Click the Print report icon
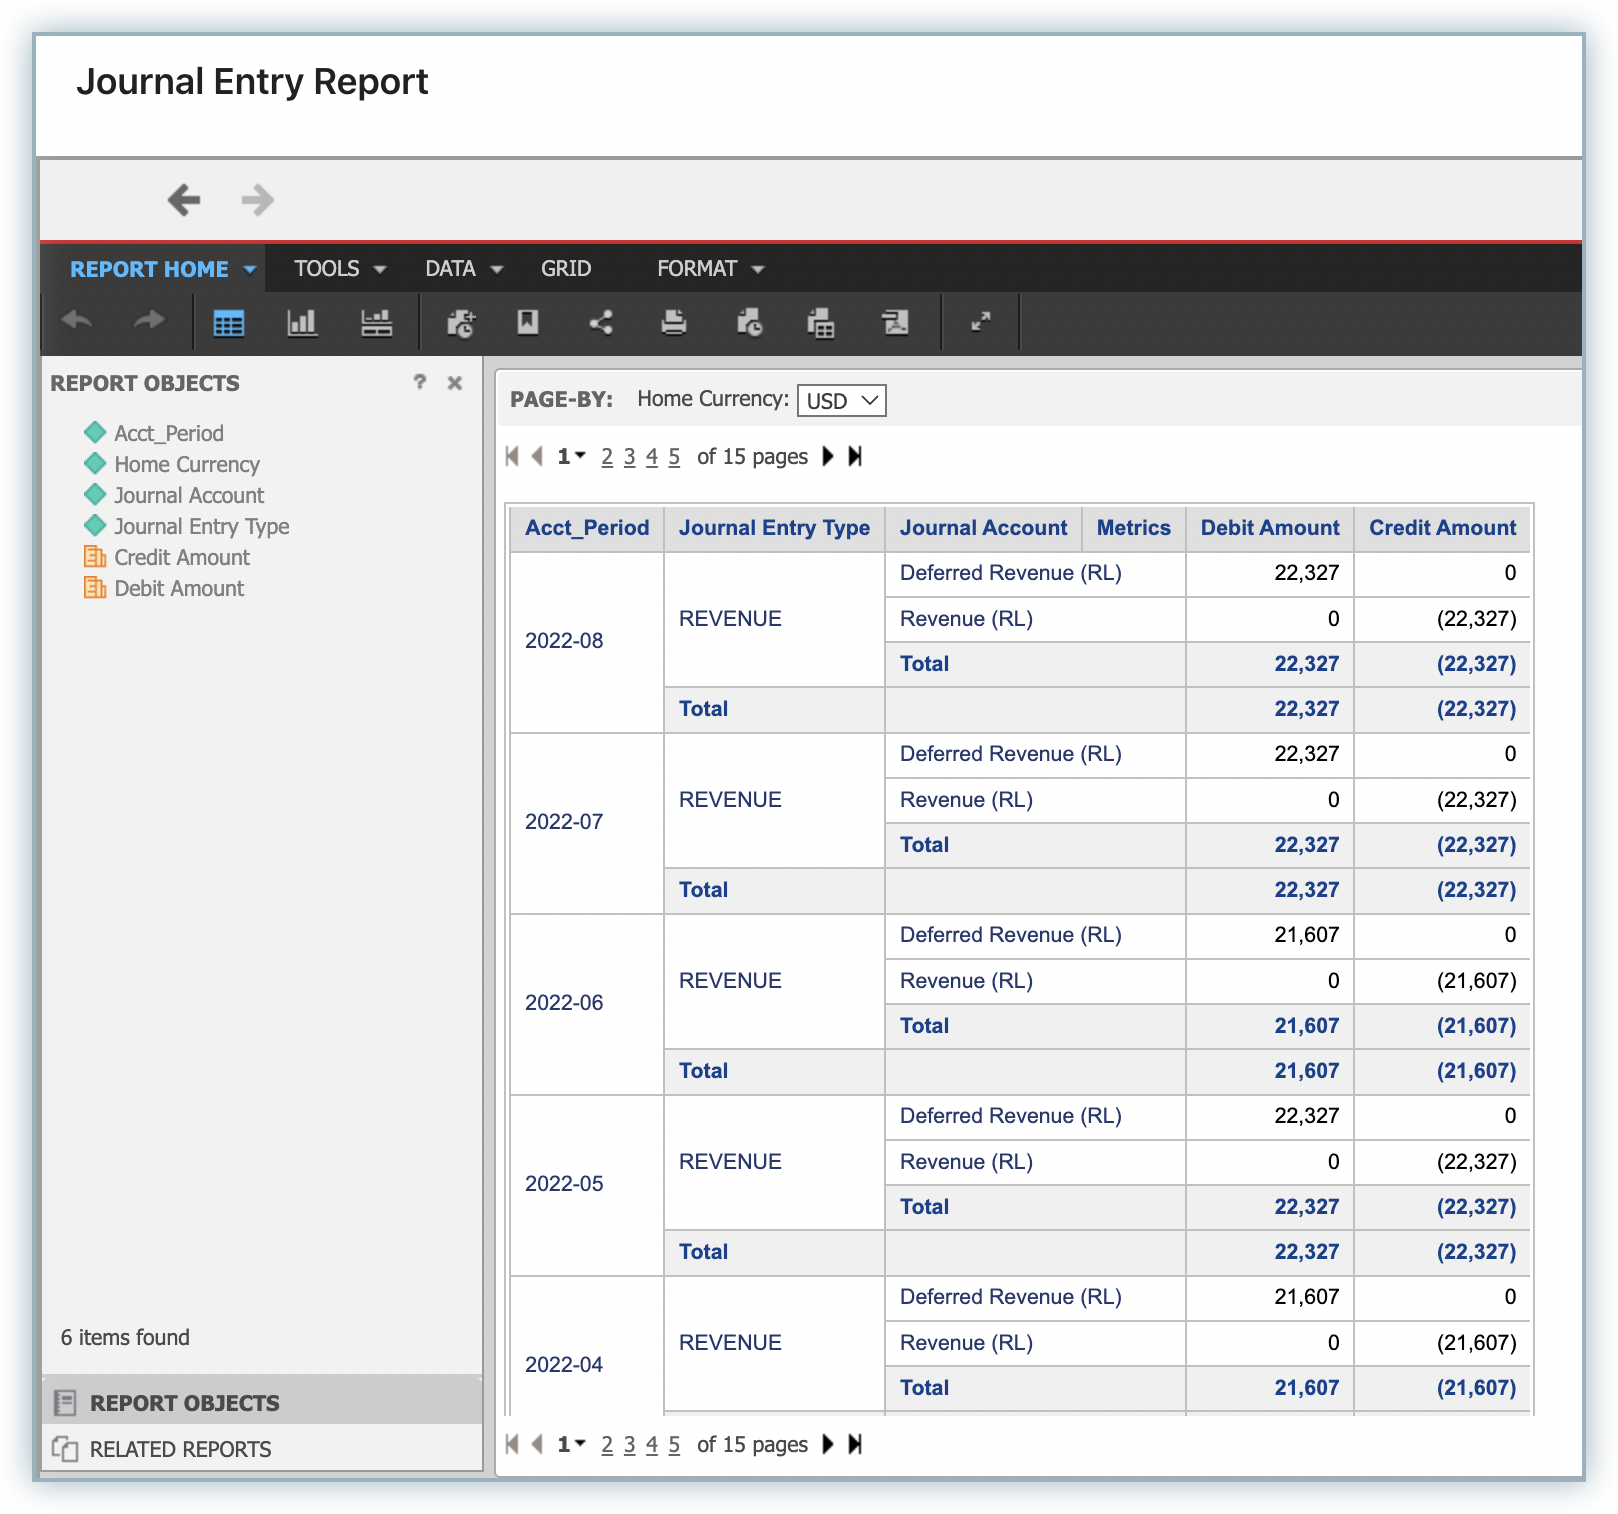The image size is (1618, 1514). (674, 323)
